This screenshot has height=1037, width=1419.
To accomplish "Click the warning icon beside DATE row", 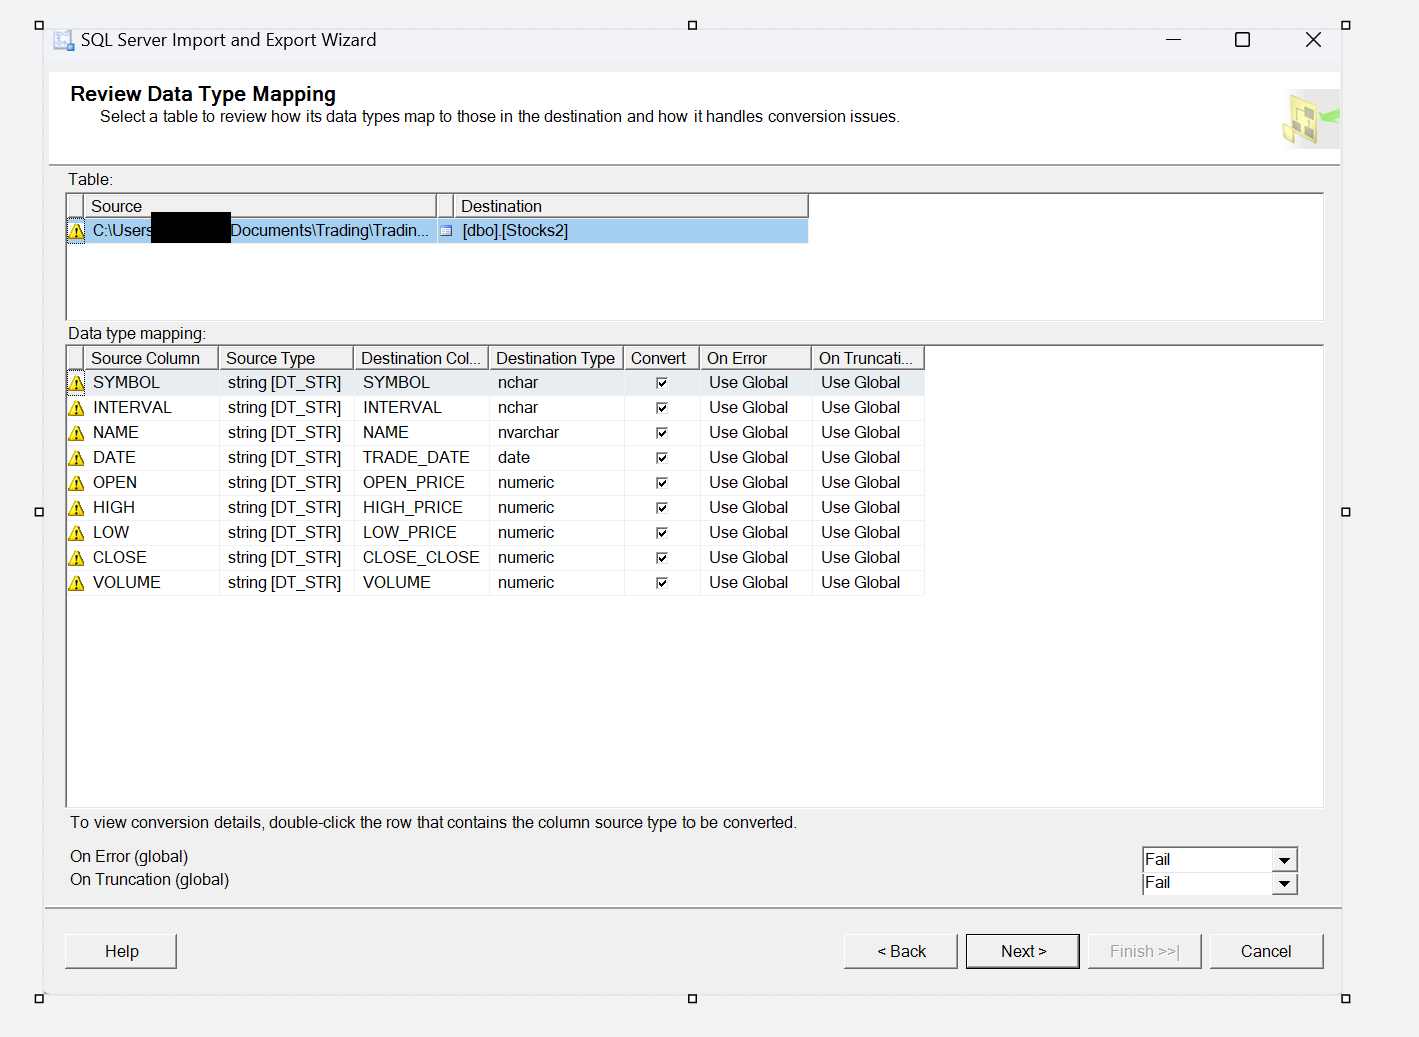I will pyautogui.click(x=76, y=458).
